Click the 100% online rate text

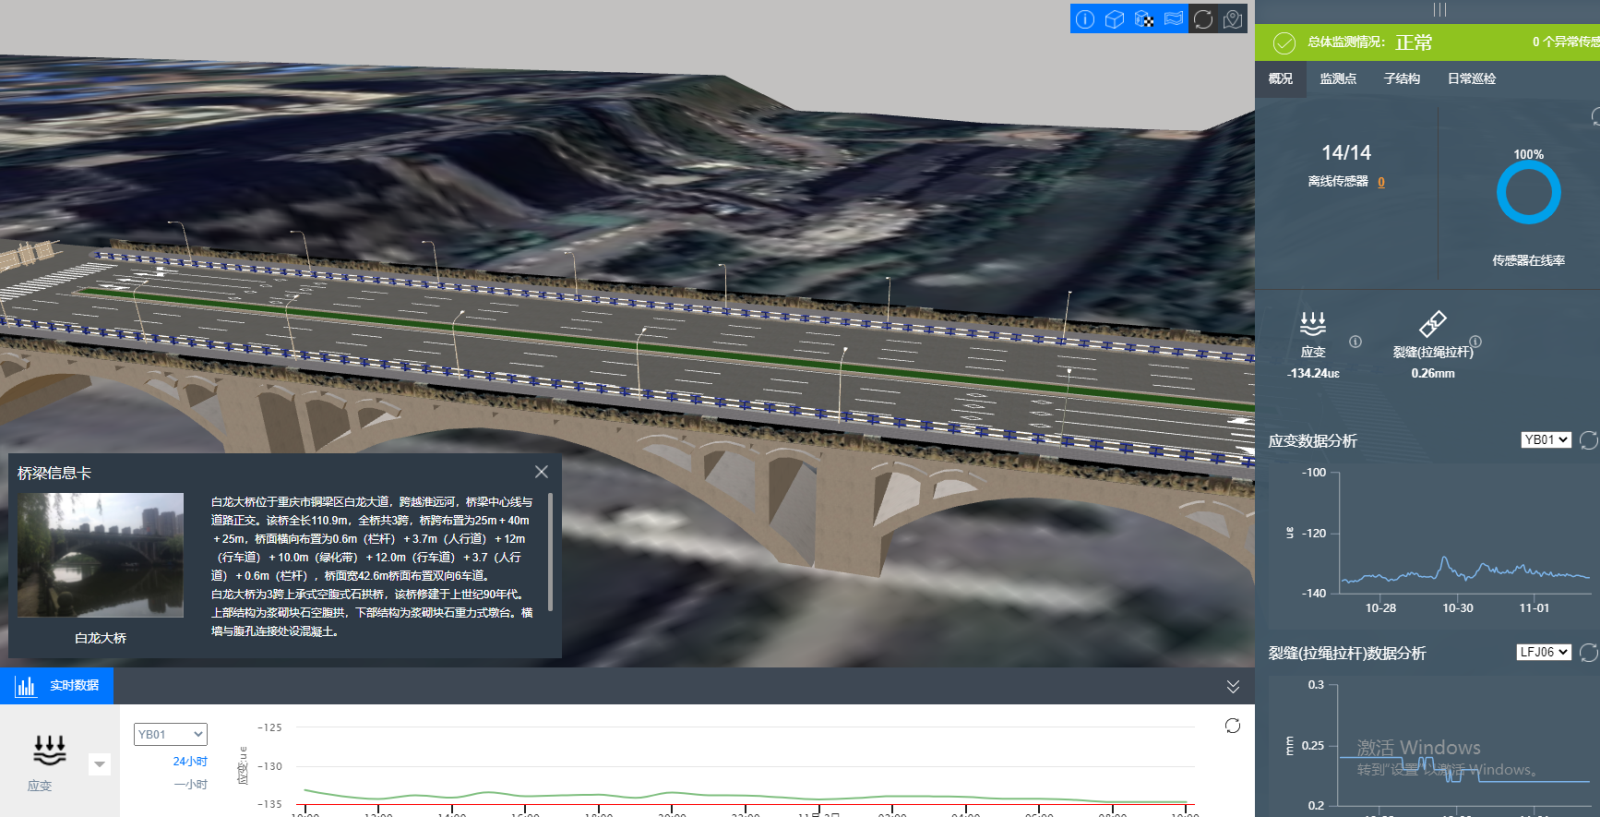(1528, 155)
